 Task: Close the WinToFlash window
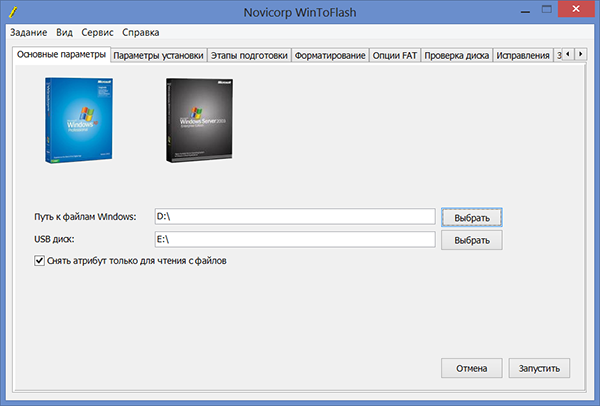point(576,9)
